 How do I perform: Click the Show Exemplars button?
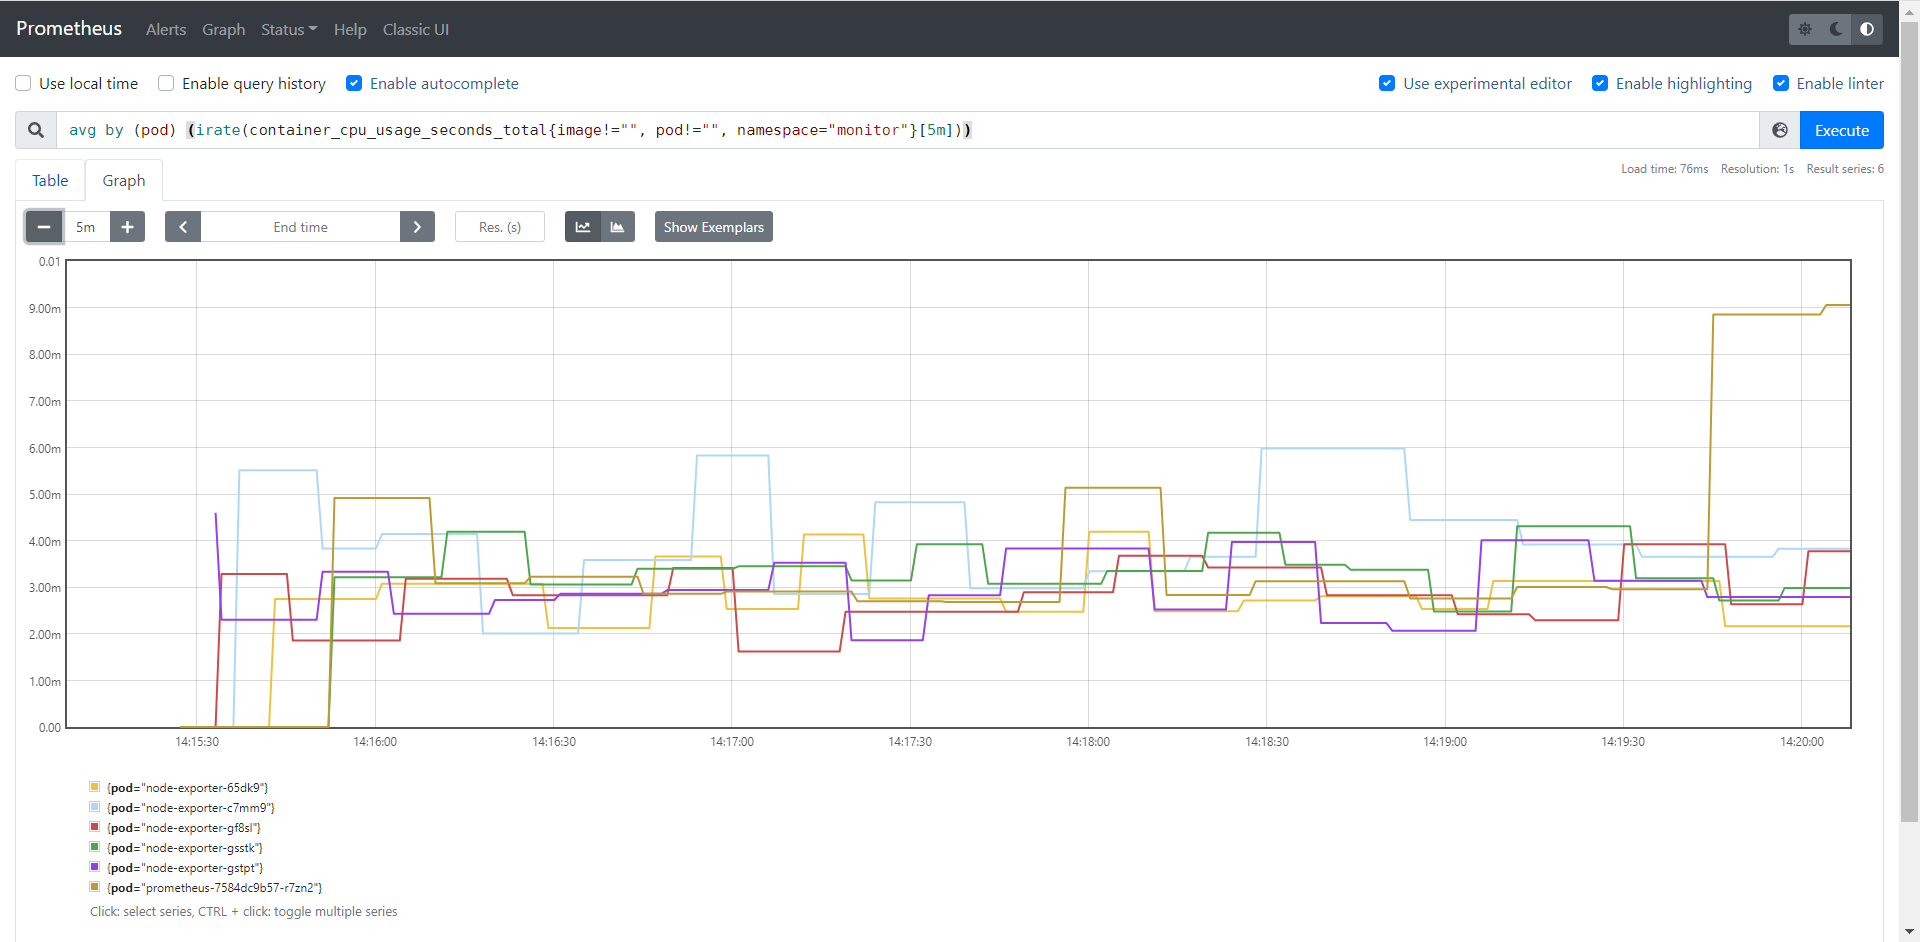point(714,227)
